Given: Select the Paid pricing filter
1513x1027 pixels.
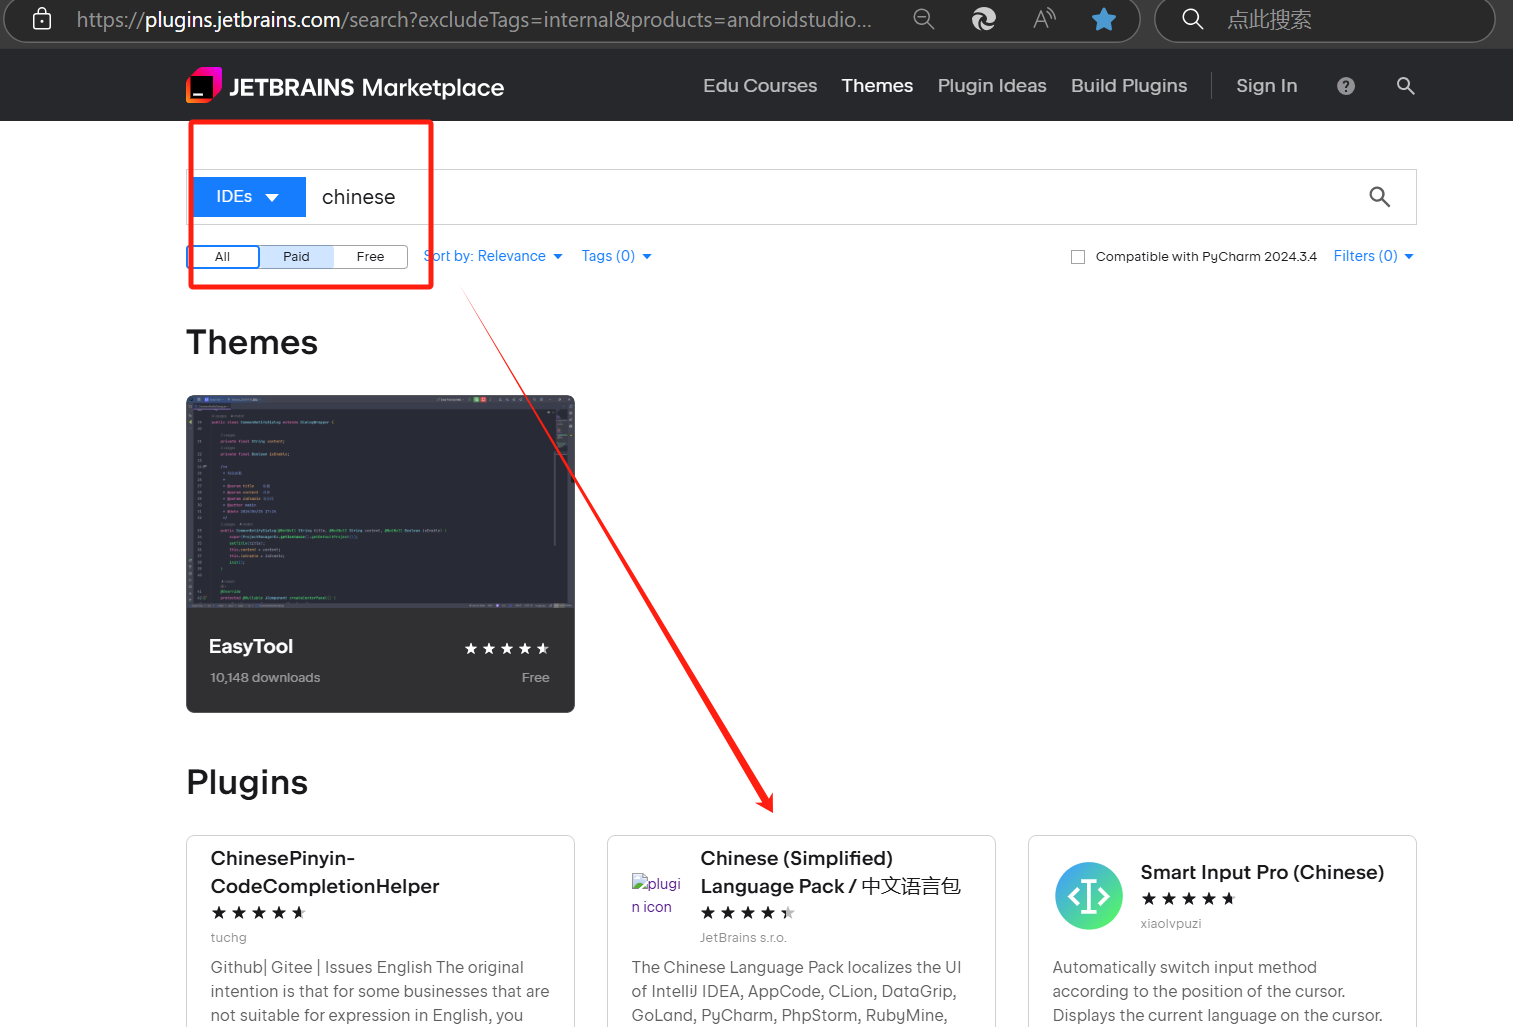Looking at the screenshot, I should click(x=296, y=257).
